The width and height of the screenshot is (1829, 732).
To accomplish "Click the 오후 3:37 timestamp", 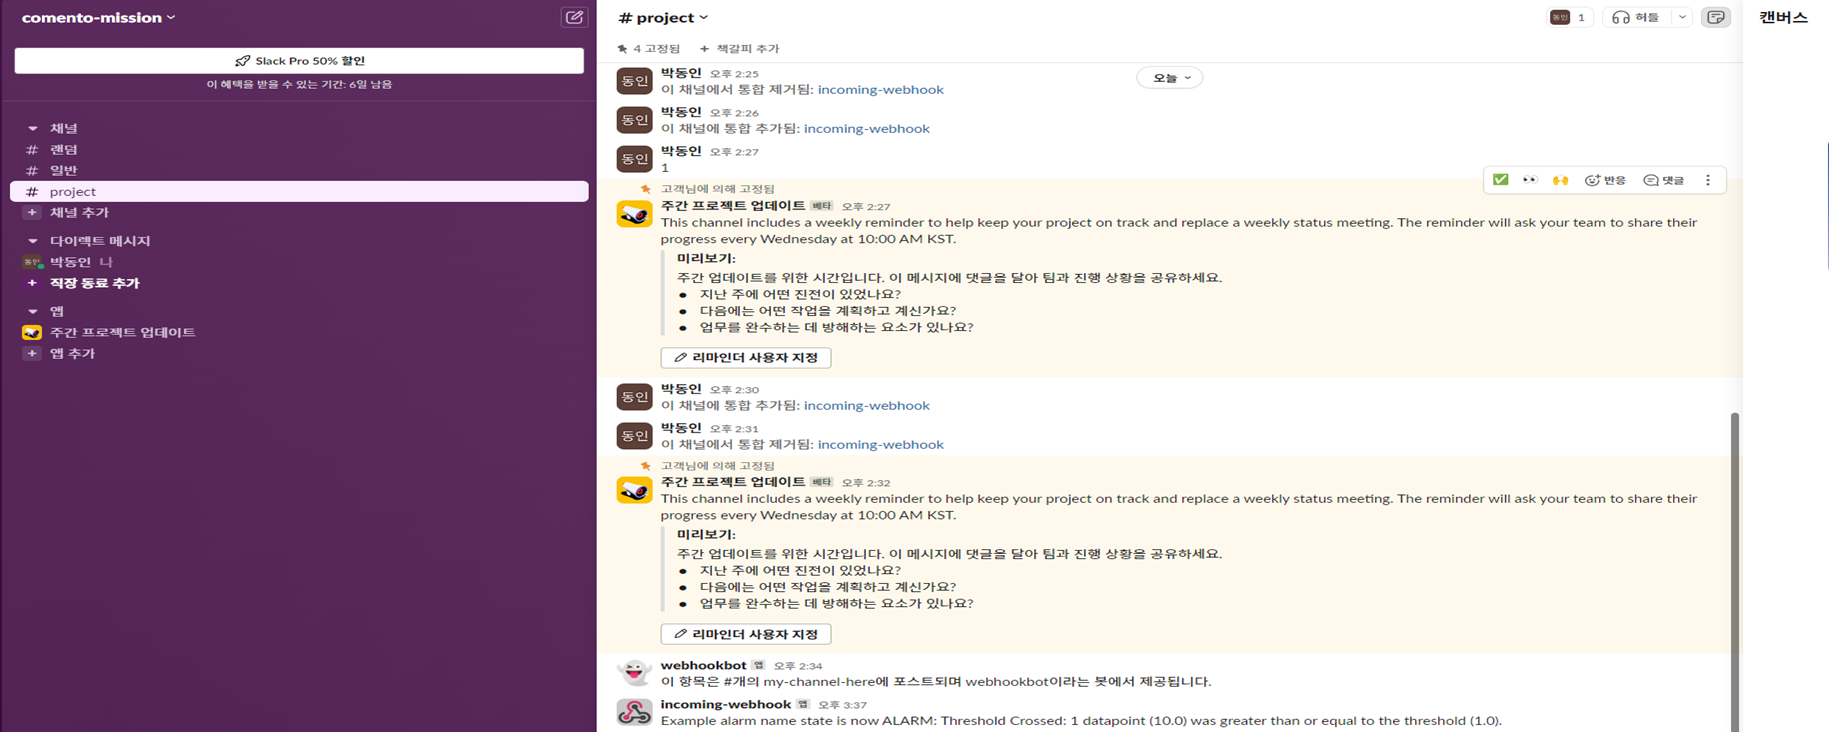I will click(842, 705).
